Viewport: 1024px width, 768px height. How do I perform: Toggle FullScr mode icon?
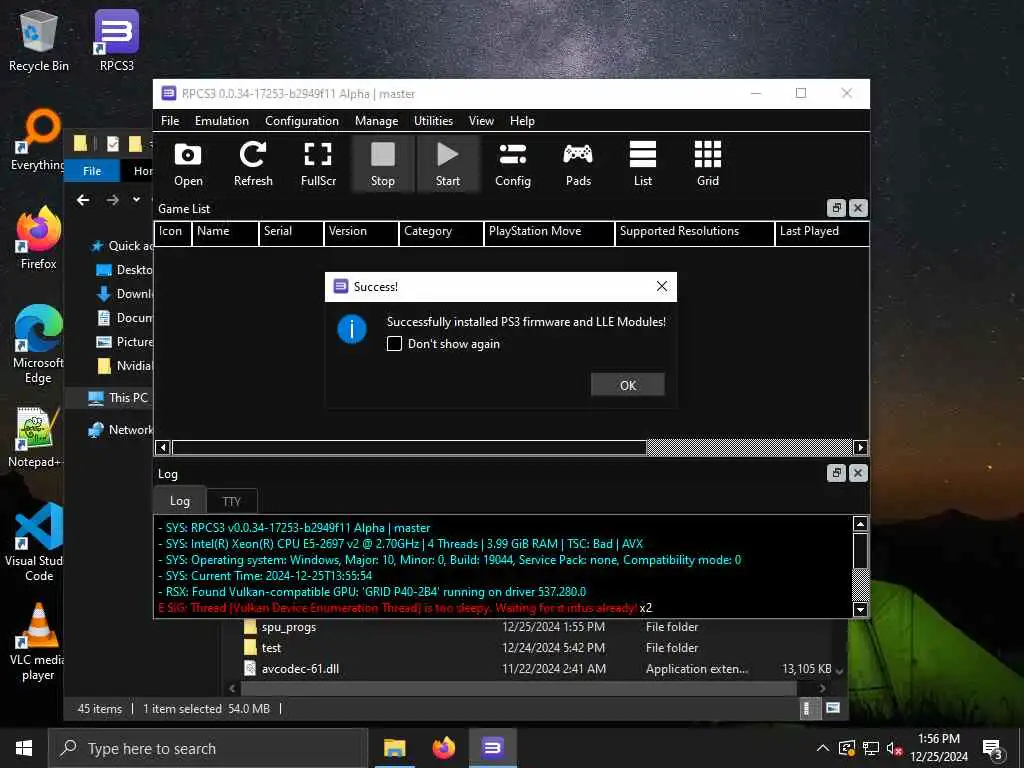(x=318, y=163)
